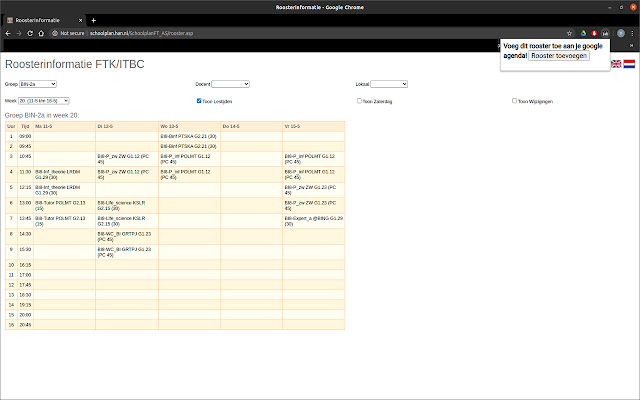The height and width of the screenshot is (400, 640).
Task: Select Tuesday 13:00 Bi8-Life_science KSLR cell
Action: (127, 206)
